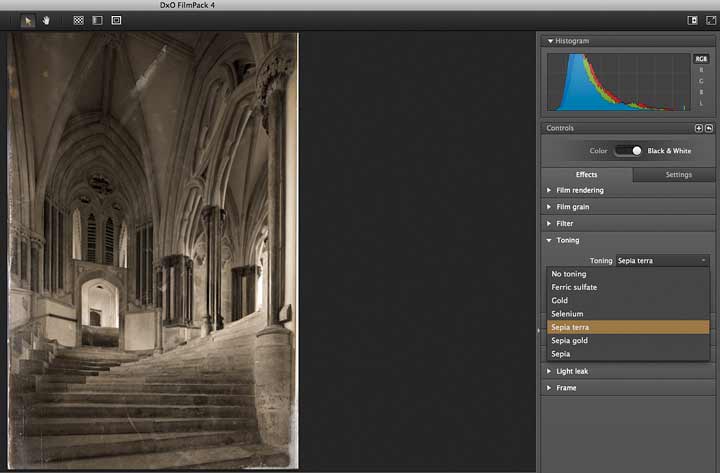This screenshot has height=473, width=720.
Task: Switch to the Effects tab
Action: [586, 175]
